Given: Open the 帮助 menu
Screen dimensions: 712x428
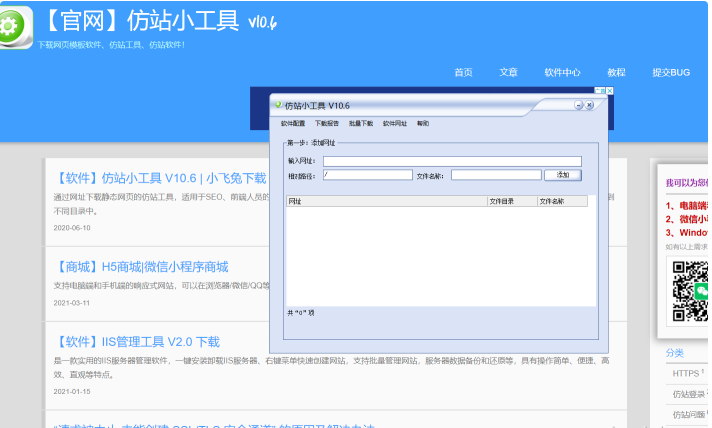Looking at the screenshot, I should (423, 123).
